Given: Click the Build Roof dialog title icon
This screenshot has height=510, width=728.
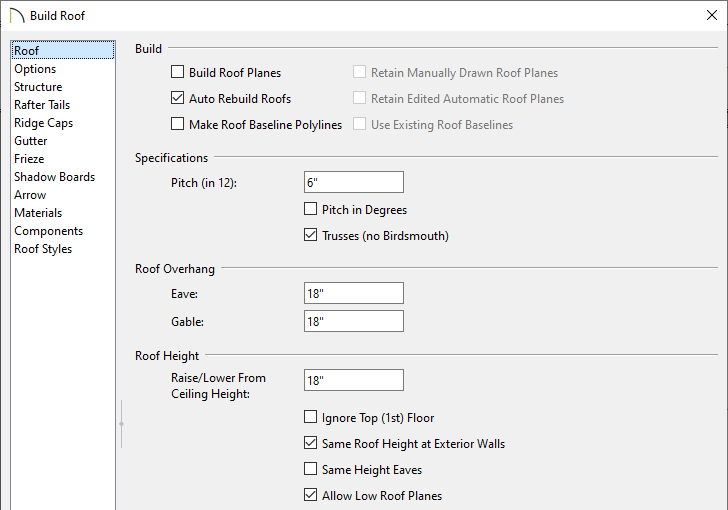Looking at the screenshot, I should 17,15.
